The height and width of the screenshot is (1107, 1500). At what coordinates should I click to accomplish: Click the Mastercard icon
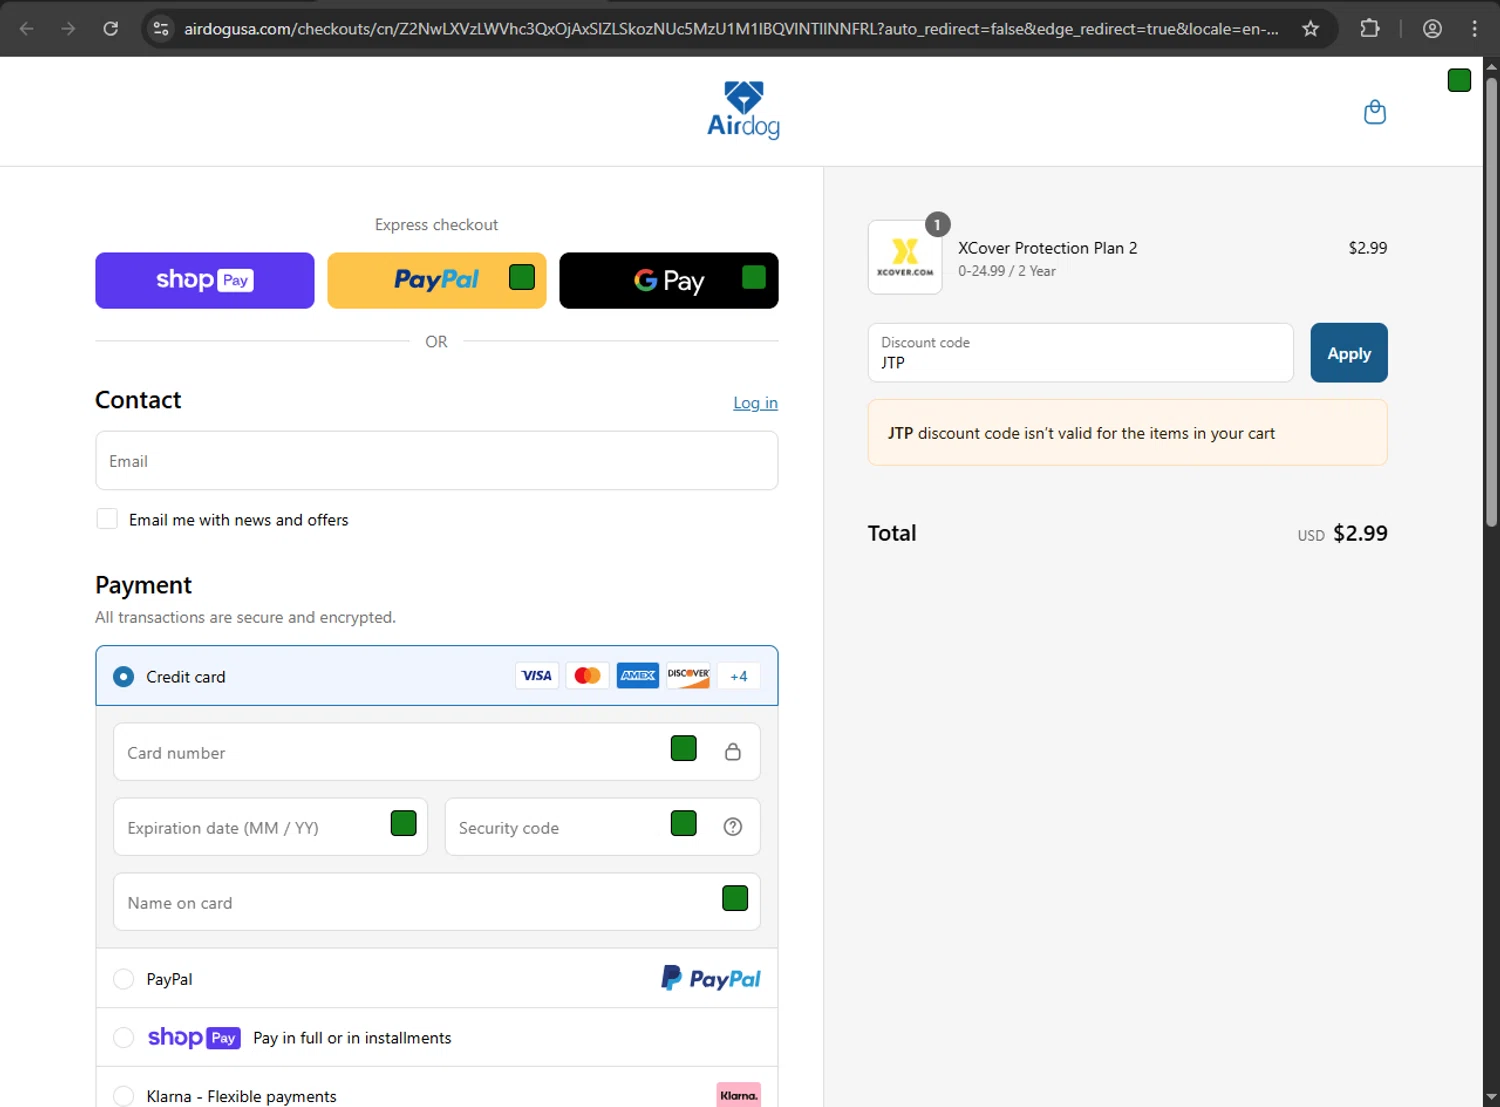(x=587, y=676)
